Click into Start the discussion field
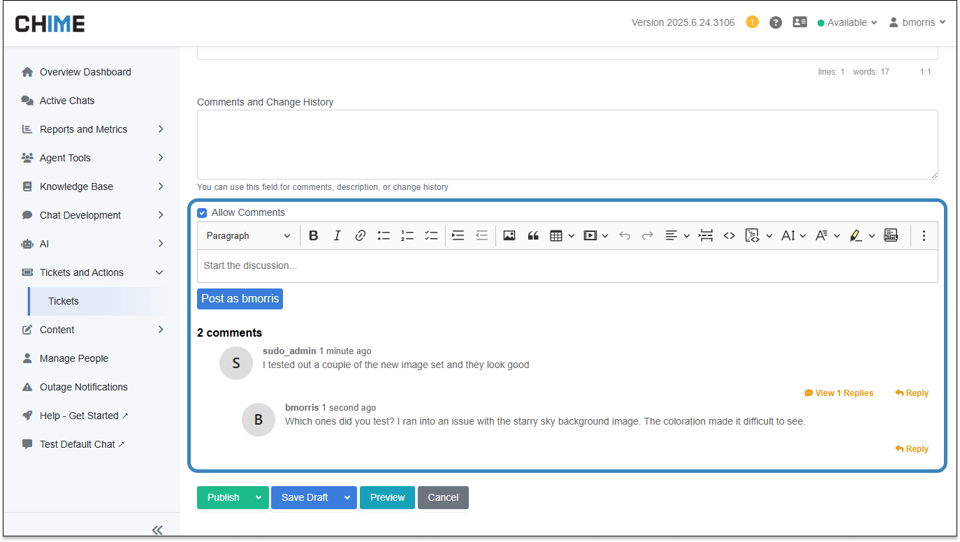The image size is (960, 542). point(568,266)
